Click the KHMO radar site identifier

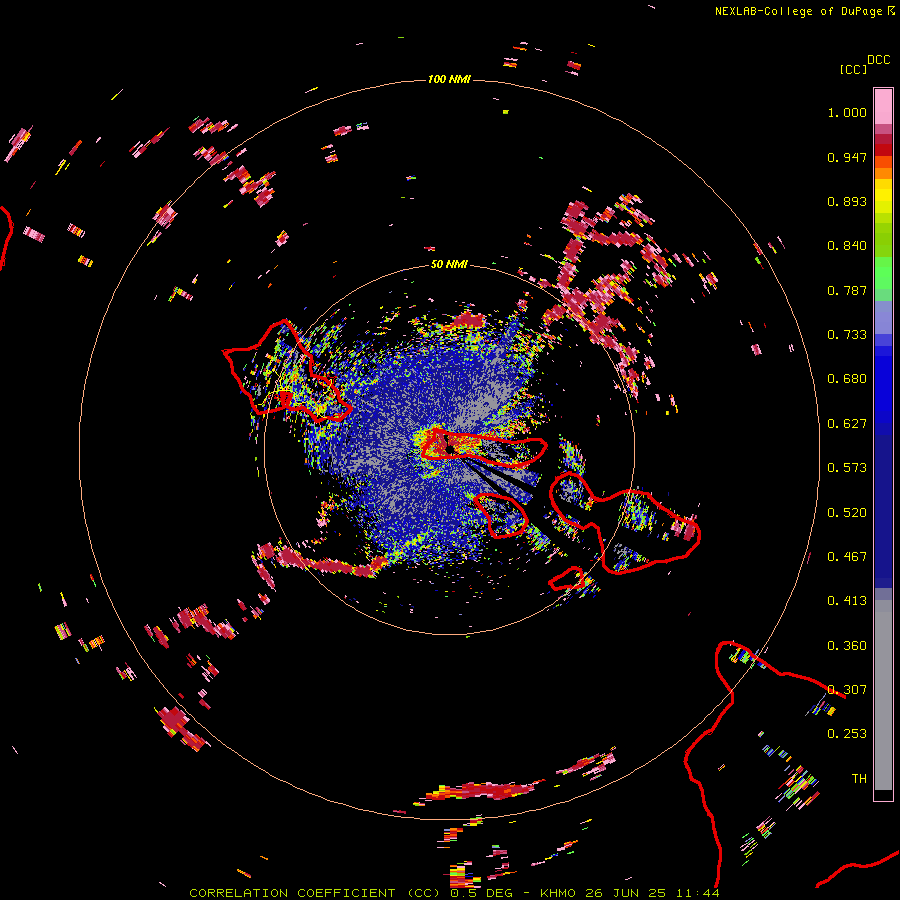[x=558, y=893]
